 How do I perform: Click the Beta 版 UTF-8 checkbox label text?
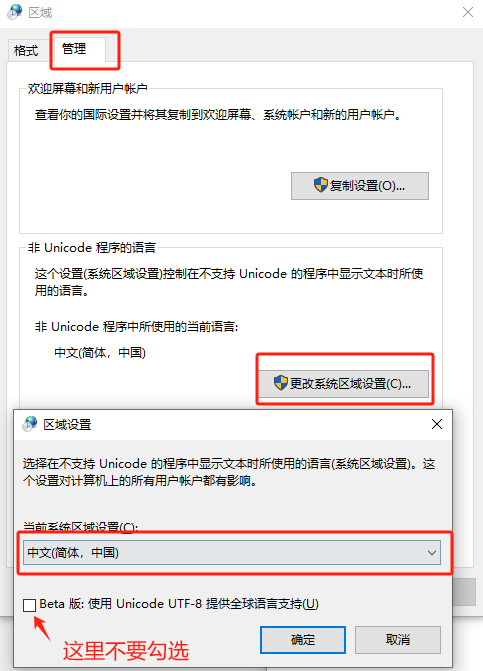(179, 604)
